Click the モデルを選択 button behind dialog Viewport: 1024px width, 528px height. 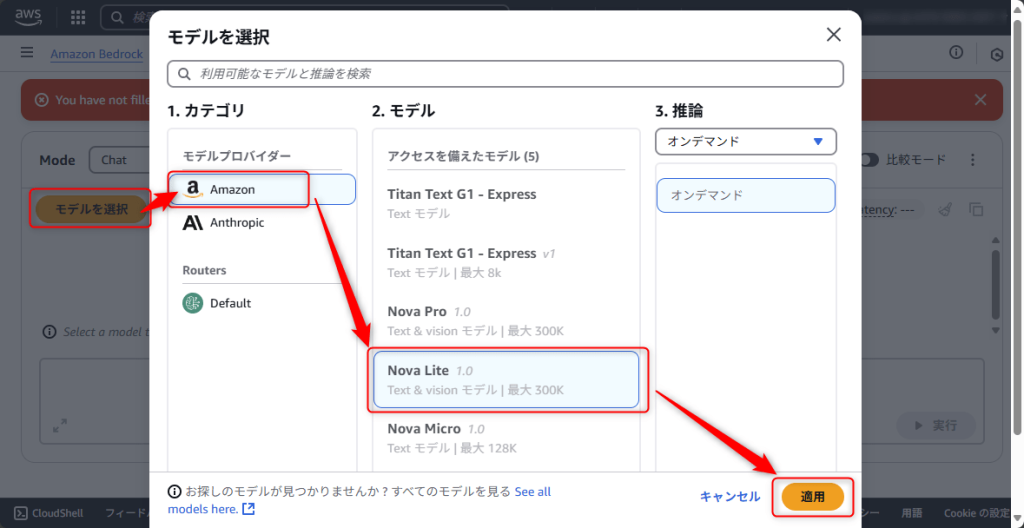pos(91,209)
